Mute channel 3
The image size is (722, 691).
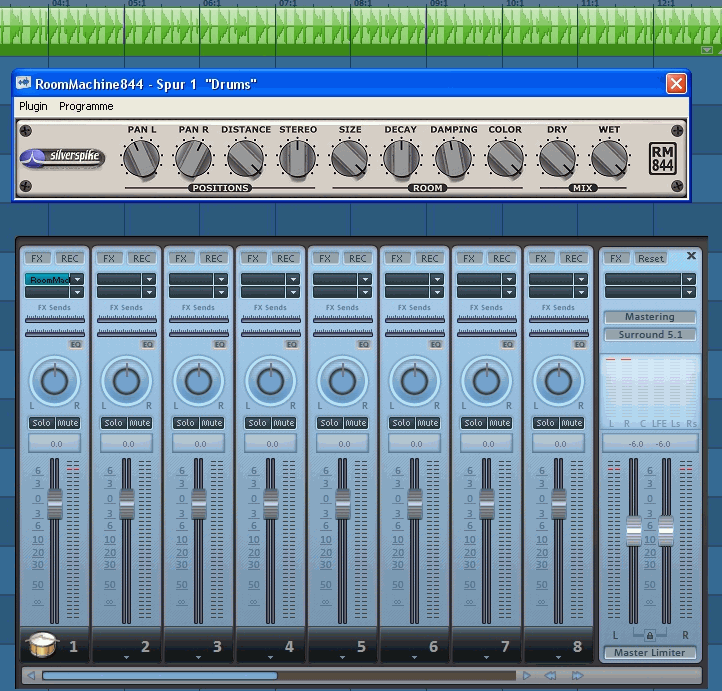(212, 423)
